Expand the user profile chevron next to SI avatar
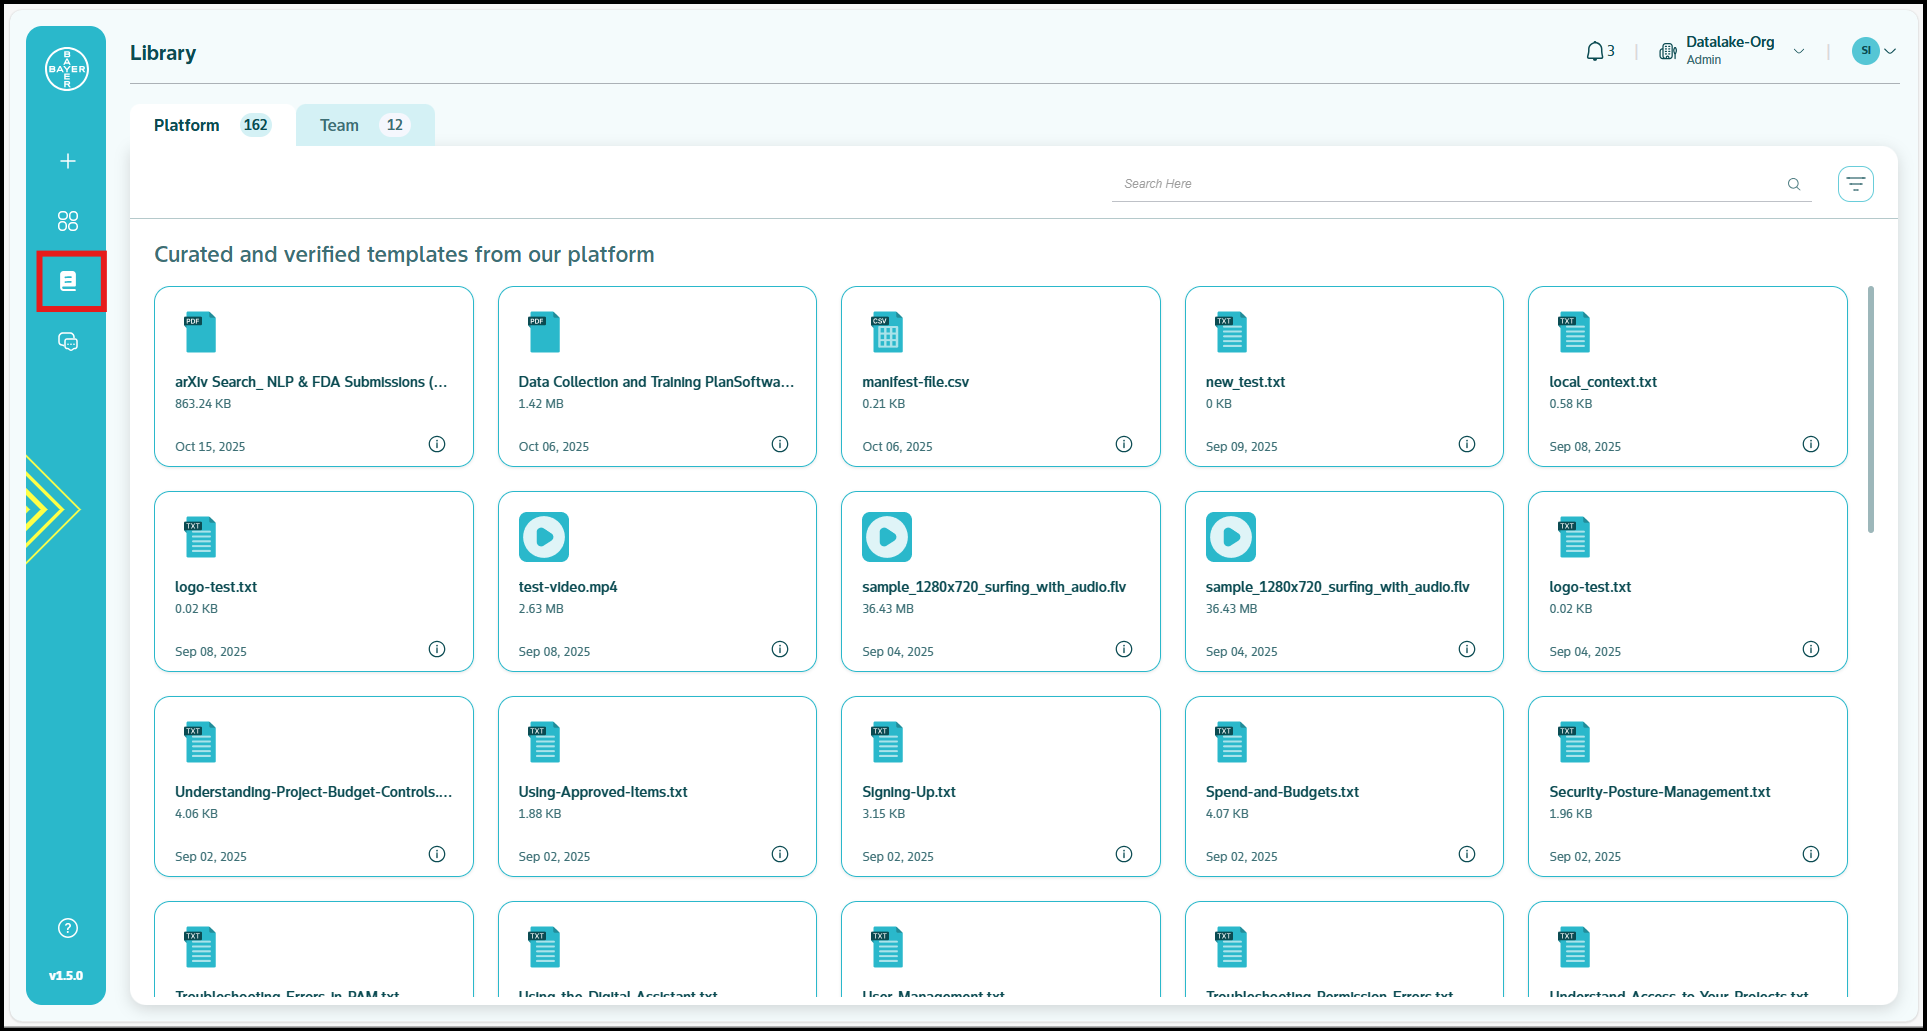Screen dimensions: 1927x1031 click(x=1890, y=51)
